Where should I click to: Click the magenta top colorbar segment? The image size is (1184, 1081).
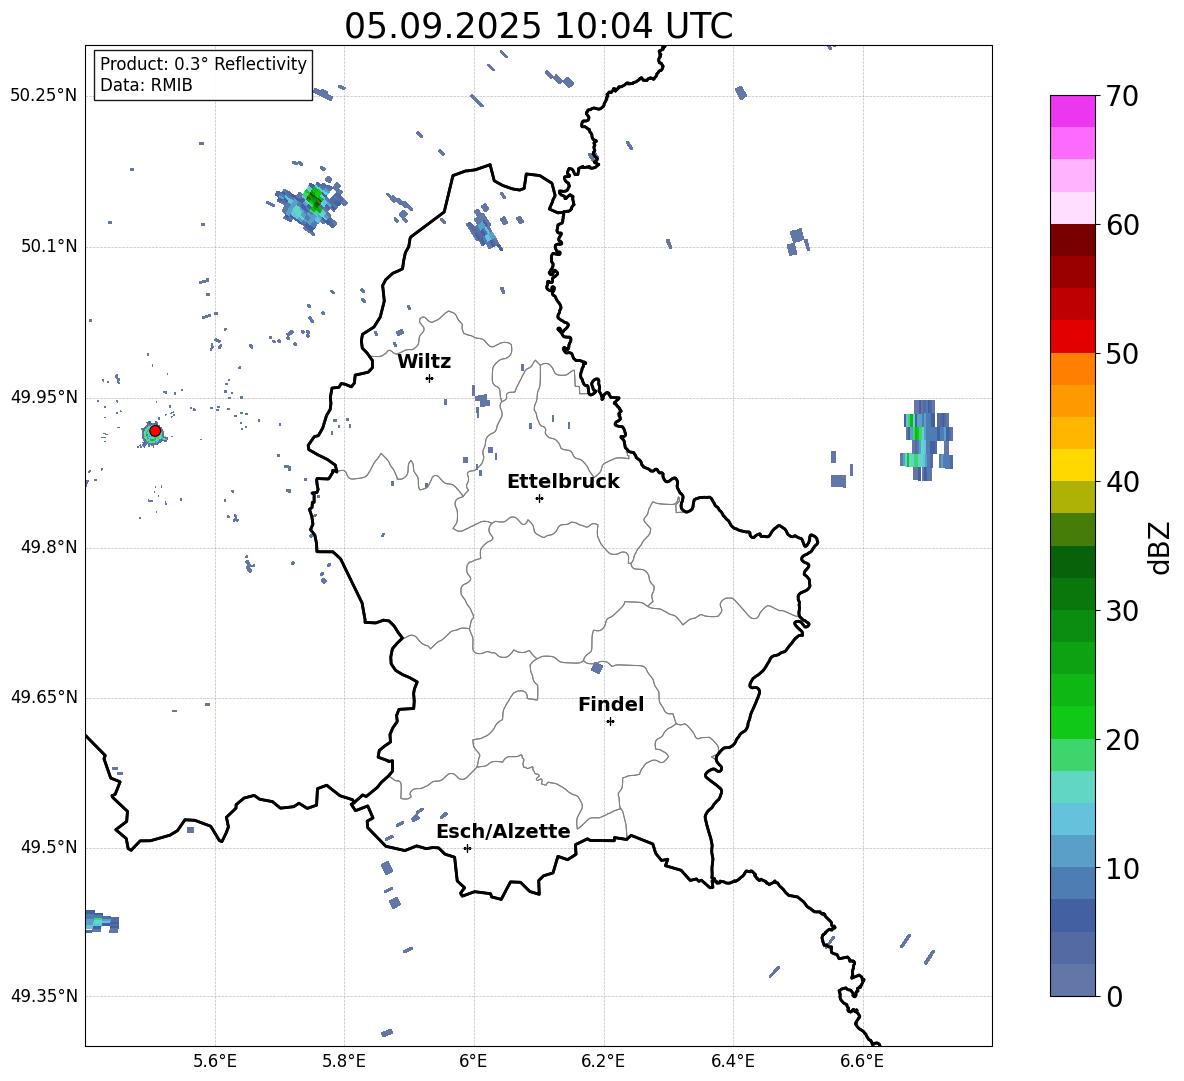[x=1072, y=111]
